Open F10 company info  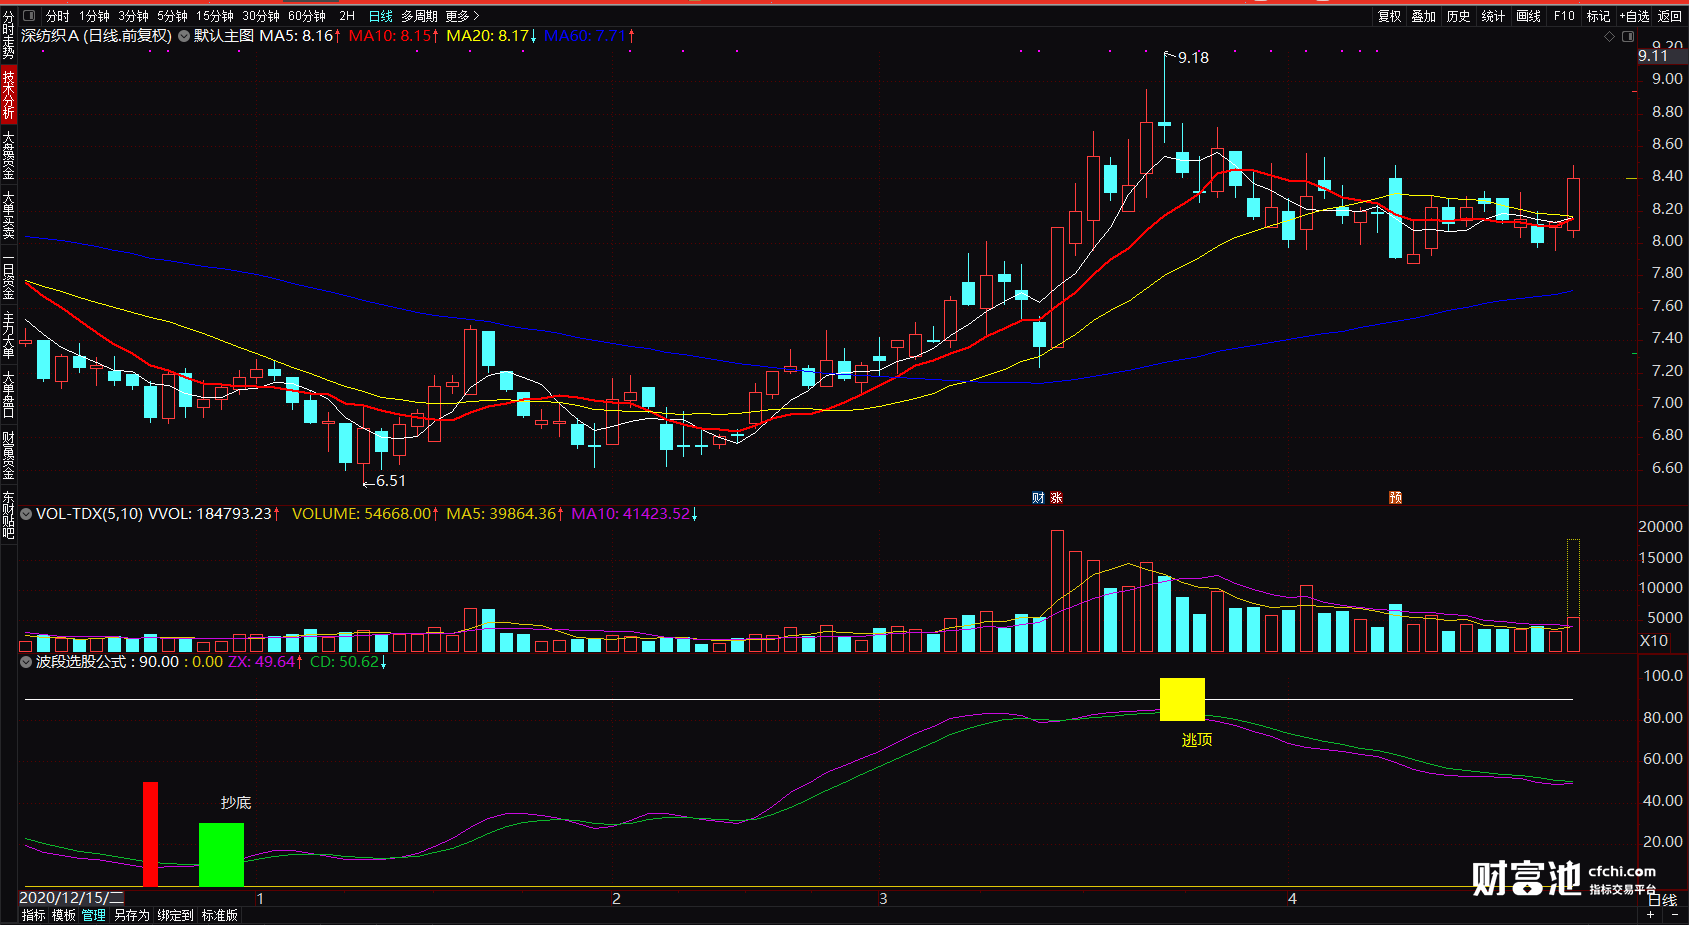pyautogui.click(x=1564, y=16)
